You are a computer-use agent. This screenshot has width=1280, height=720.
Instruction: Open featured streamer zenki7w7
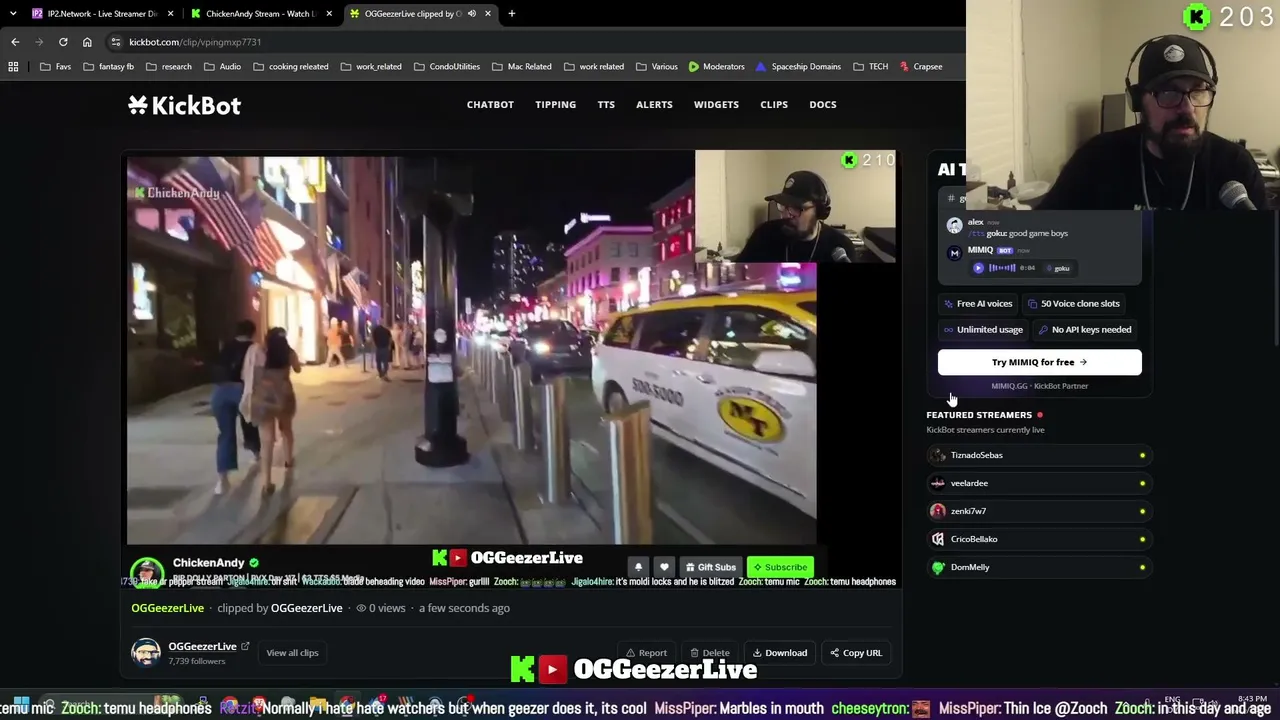pos(1039,511)
